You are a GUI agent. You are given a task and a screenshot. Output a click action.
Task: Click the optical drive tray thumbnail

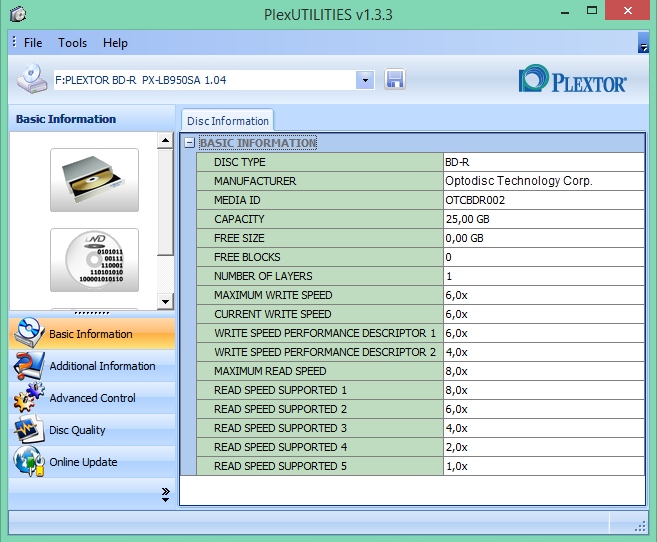(x=94, y=180)
